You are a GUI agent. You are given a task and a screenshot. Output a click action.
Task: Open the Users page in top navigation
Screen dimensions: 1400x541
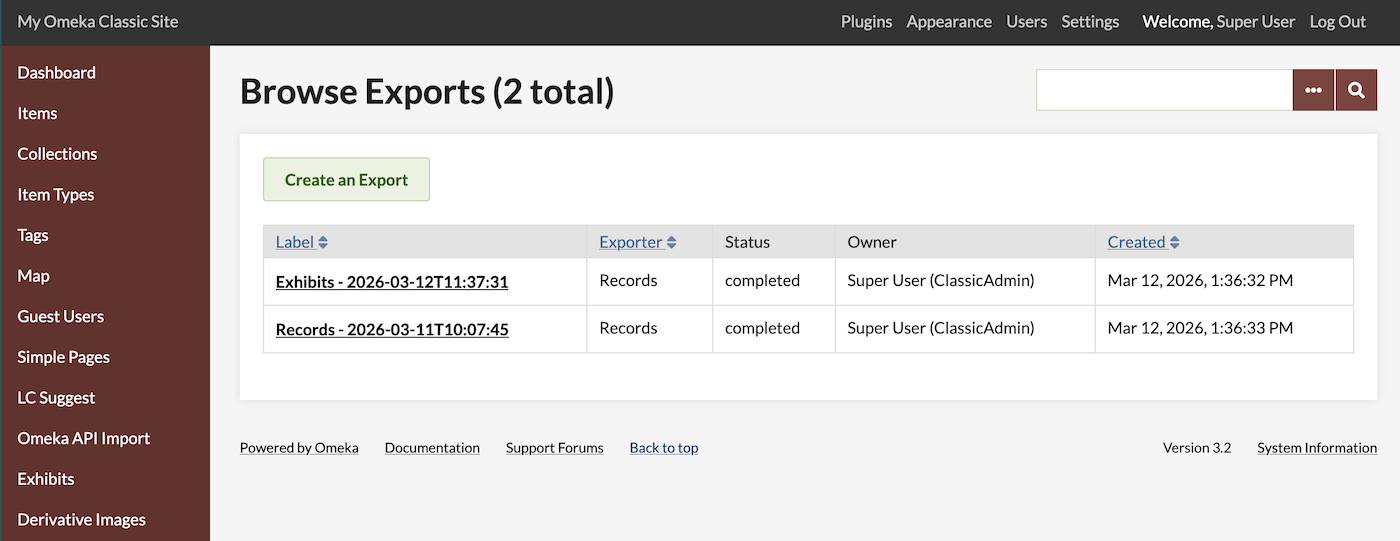pos(1026,22)
